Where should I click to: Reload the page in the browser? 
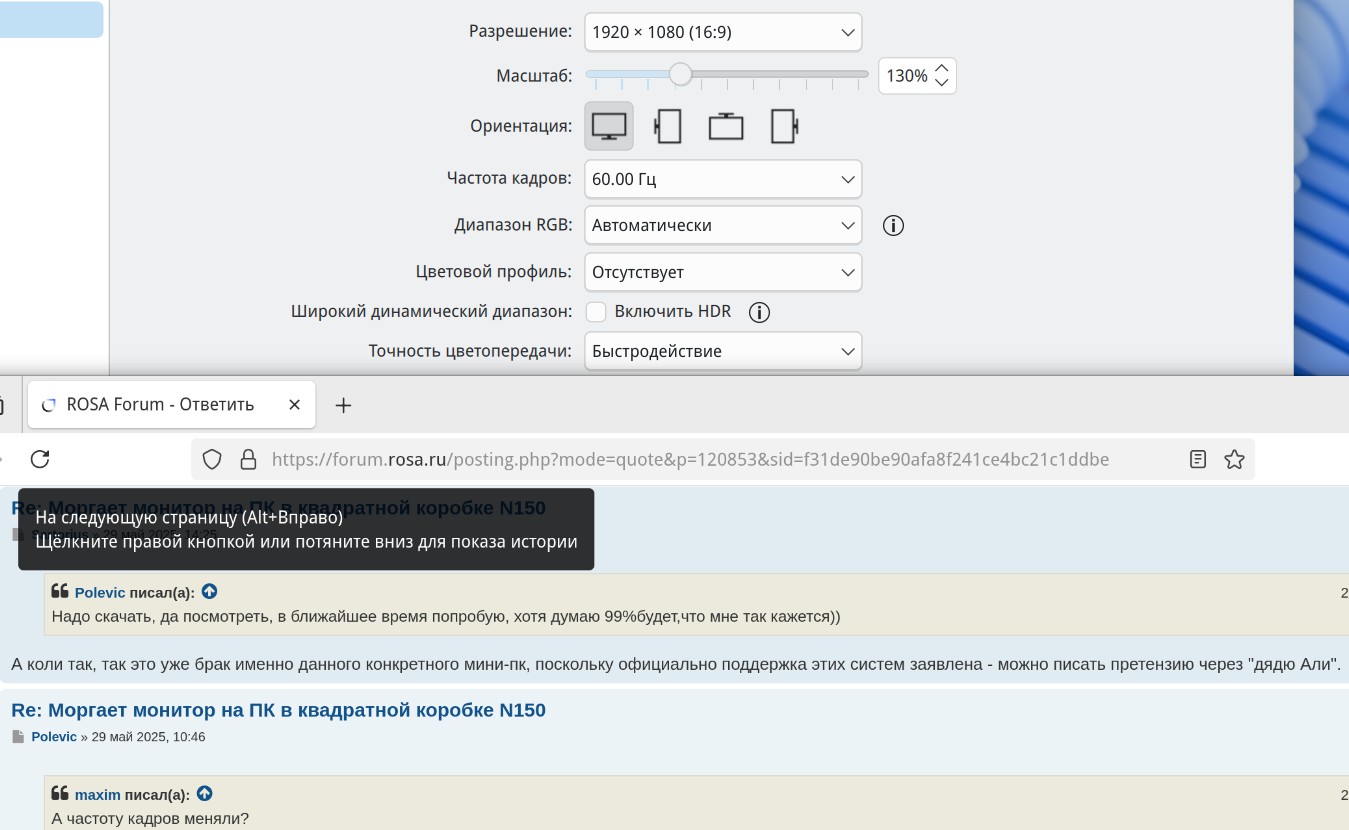[x=40, y=459]
